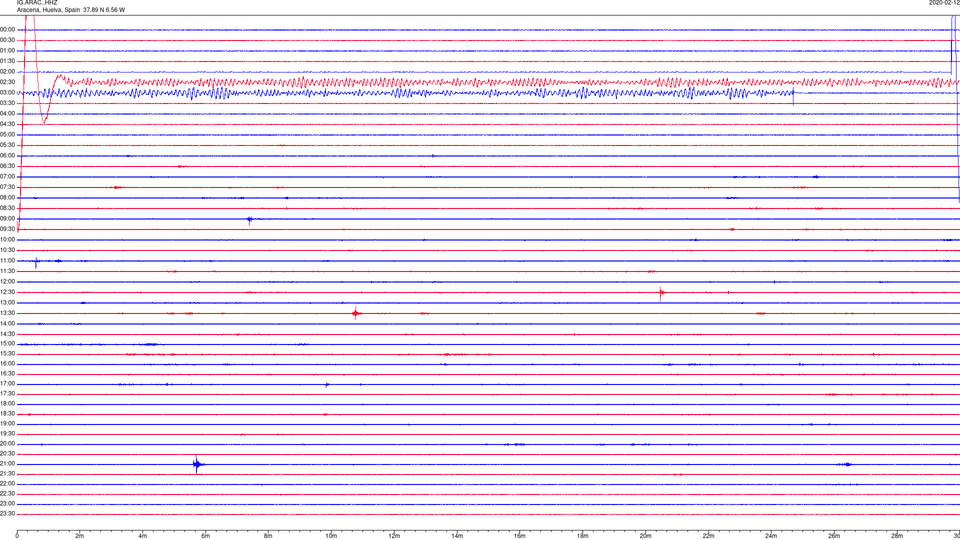This screenshot has height=540, width=960.
Task: Click the large blue event on the 21:00 trace
Action: point(197,465)
